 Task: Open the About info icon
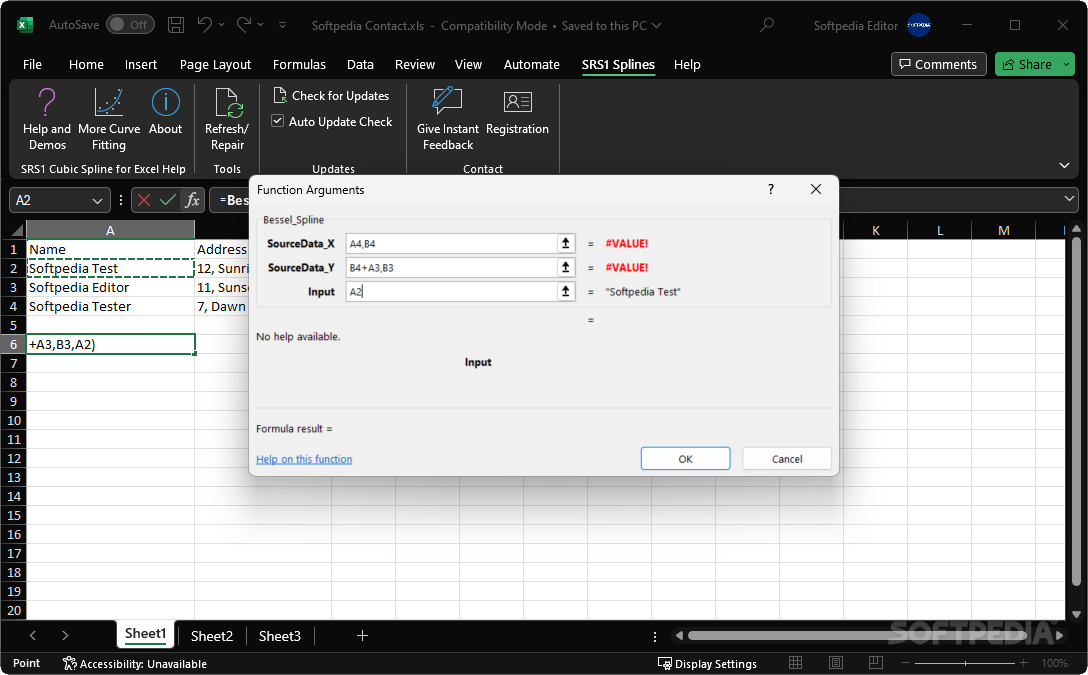165,112
